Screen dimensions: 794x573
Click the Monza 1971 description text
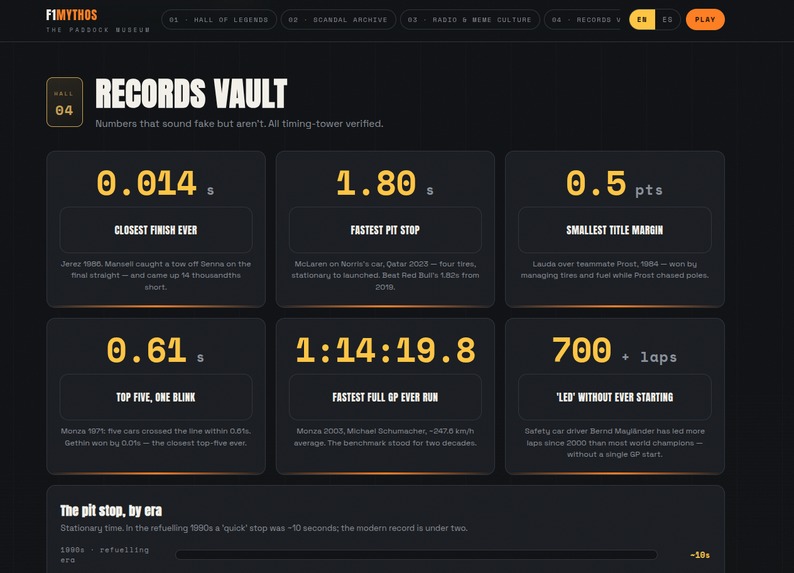[156, 437]
